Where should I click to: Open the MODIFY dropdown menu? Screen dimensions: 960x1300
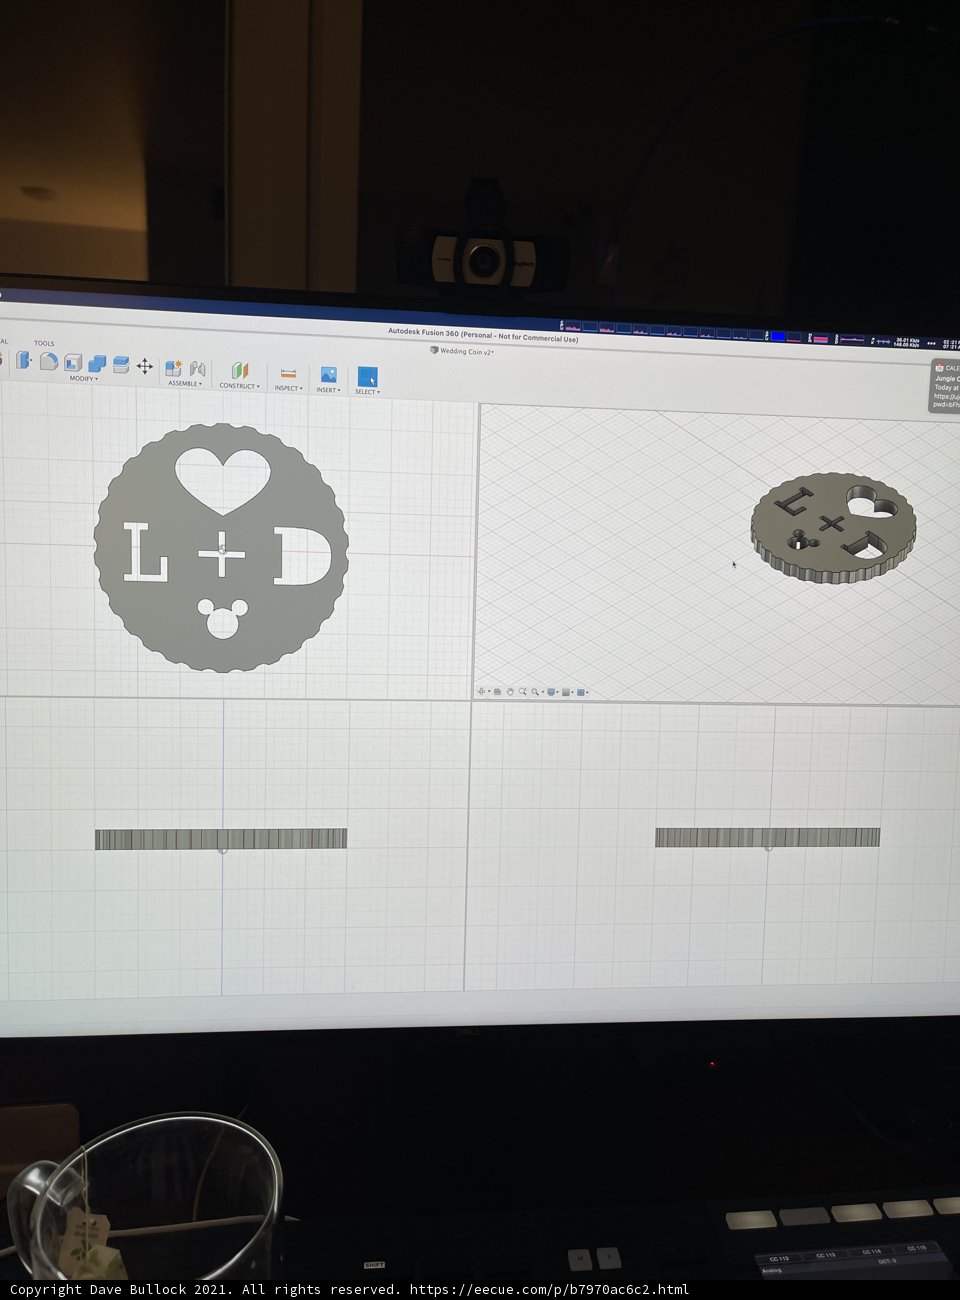(83, 378)
